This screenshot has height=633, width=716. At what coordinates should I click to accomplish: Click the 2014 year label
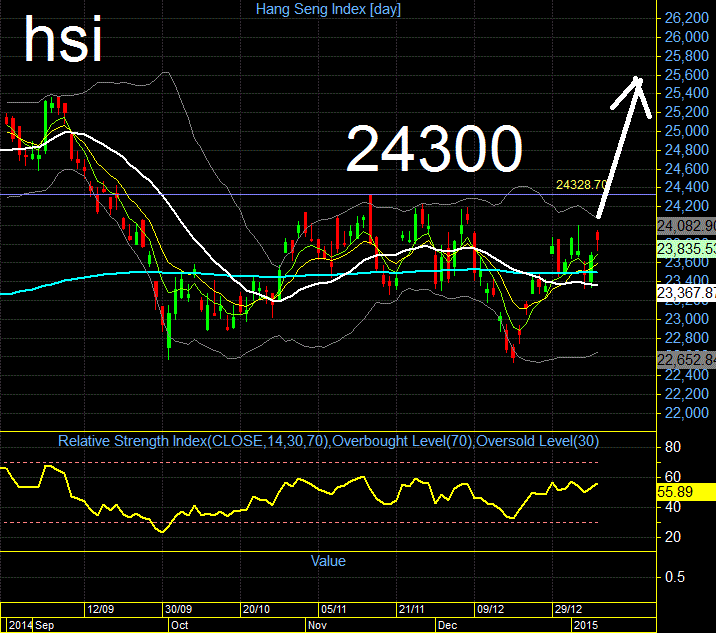click(x=21, y=625)
